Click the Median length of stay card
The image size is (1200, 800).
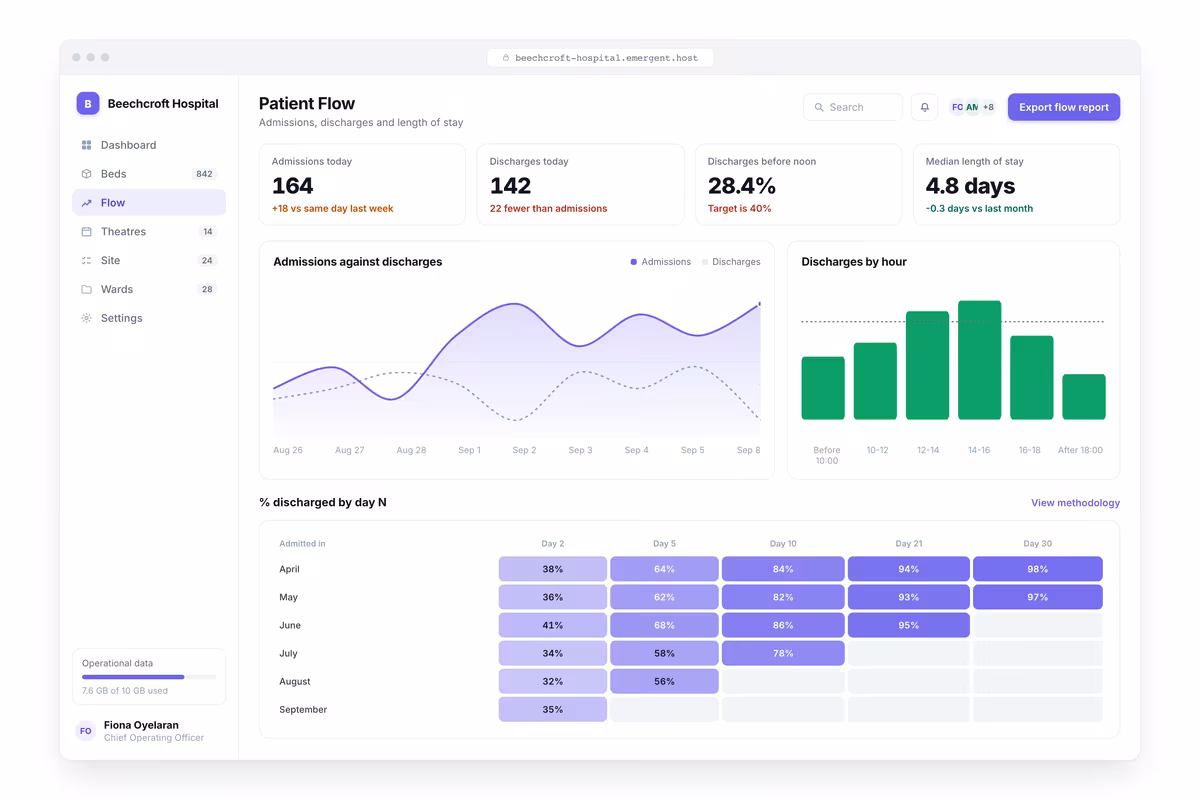click(x=1017, y=184)
